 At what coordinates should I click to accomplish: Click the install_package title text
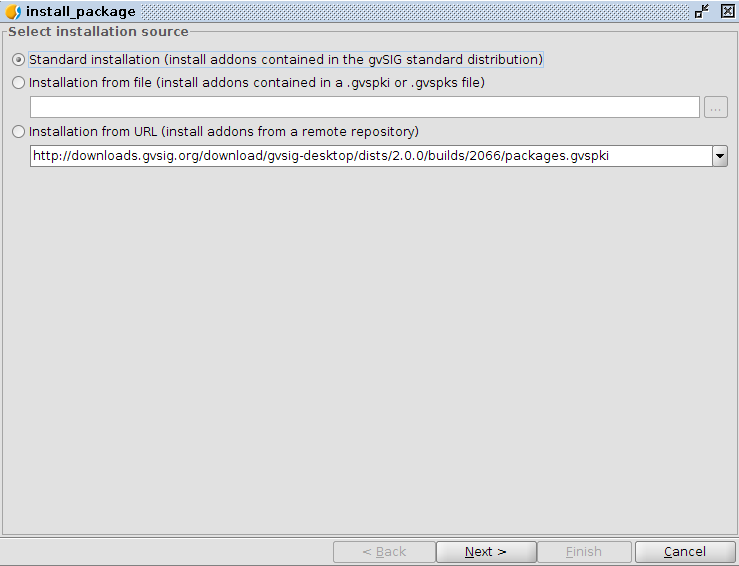[x=81, y=11]
